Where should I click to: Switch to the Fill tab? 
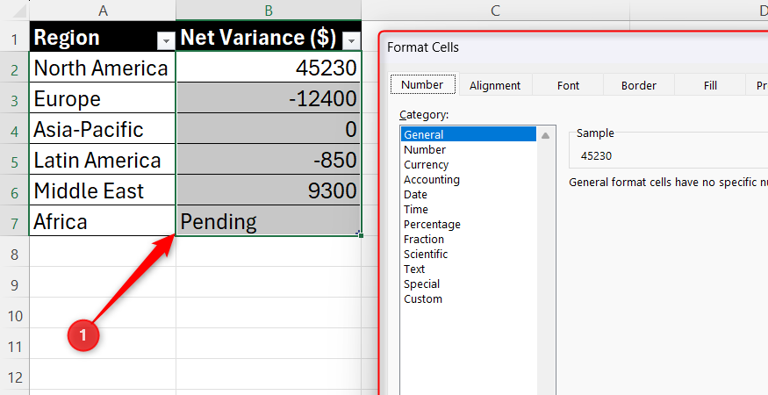(x=710, y=85)
